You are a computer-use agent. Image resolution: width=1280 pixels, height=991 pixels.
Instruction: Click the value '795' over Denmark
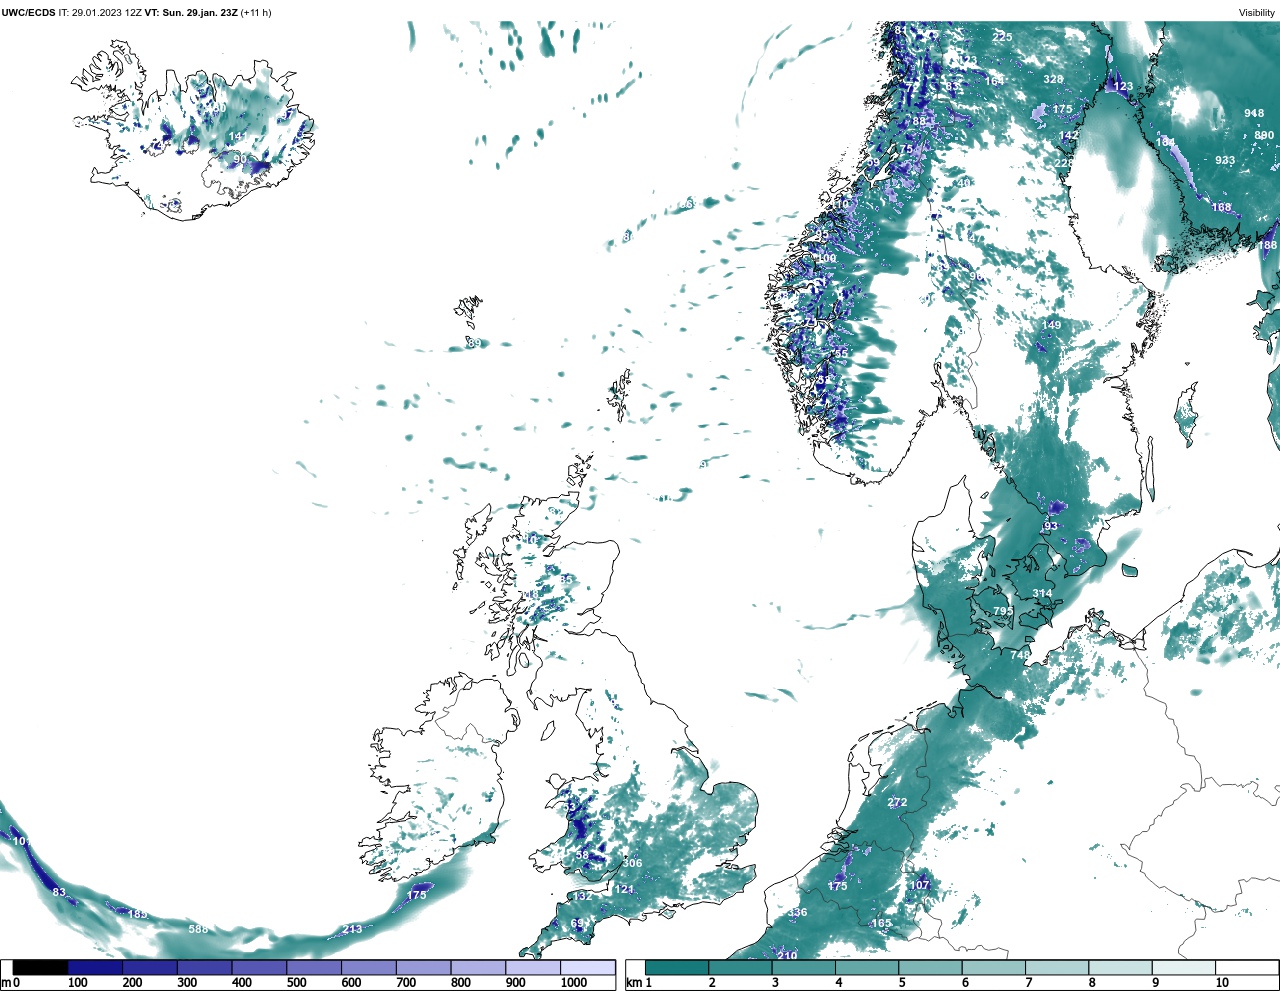click(1003, 611)
